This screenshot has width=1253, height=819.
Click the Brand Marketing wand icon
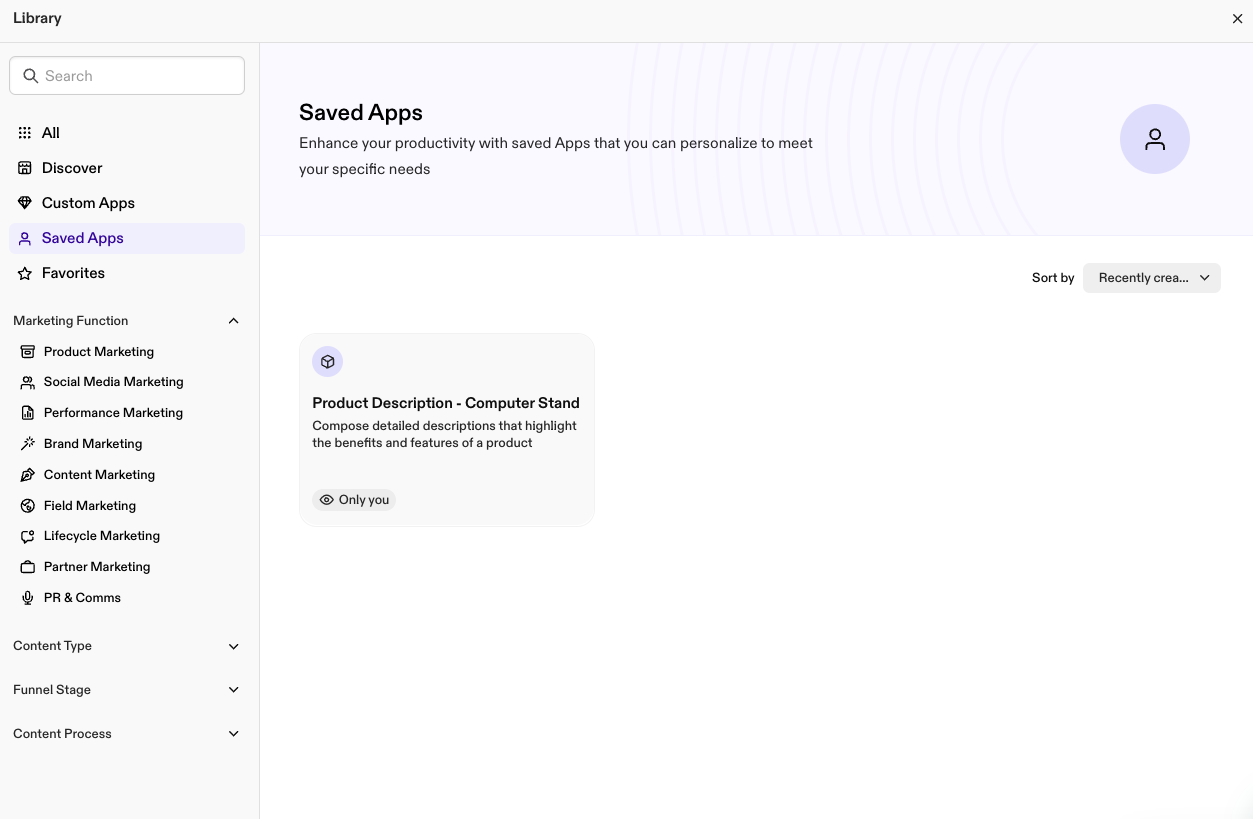click(x=28, y=444)
